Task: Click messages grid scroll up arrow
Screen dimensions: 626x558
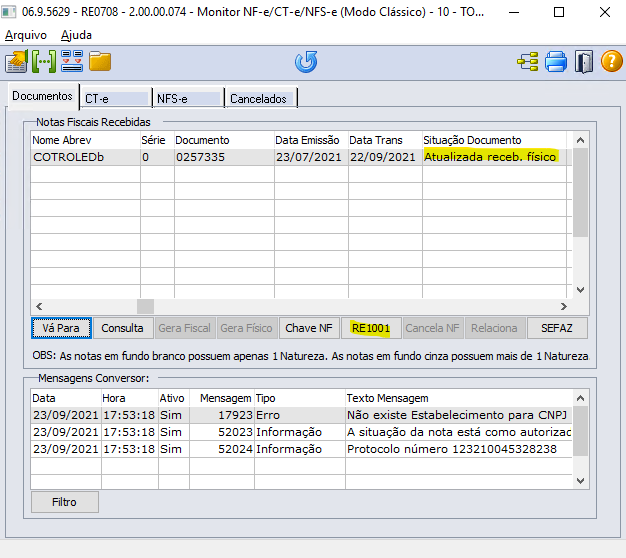Action: pyautogui.click(x=580, y=398)
